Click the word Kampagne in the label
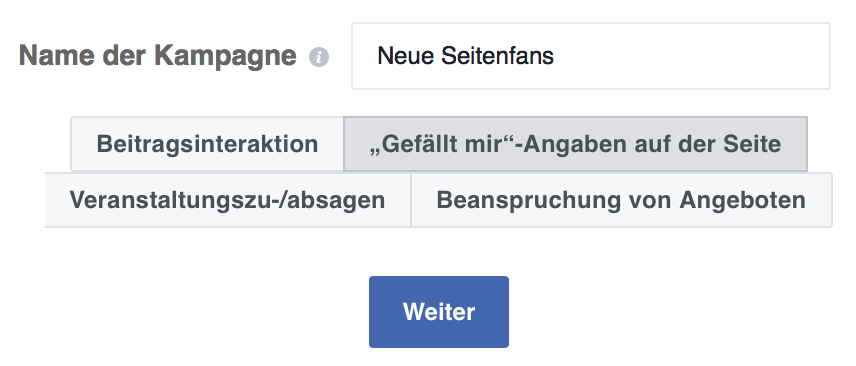This screenshot has height=366, width=856. point(225,57)
